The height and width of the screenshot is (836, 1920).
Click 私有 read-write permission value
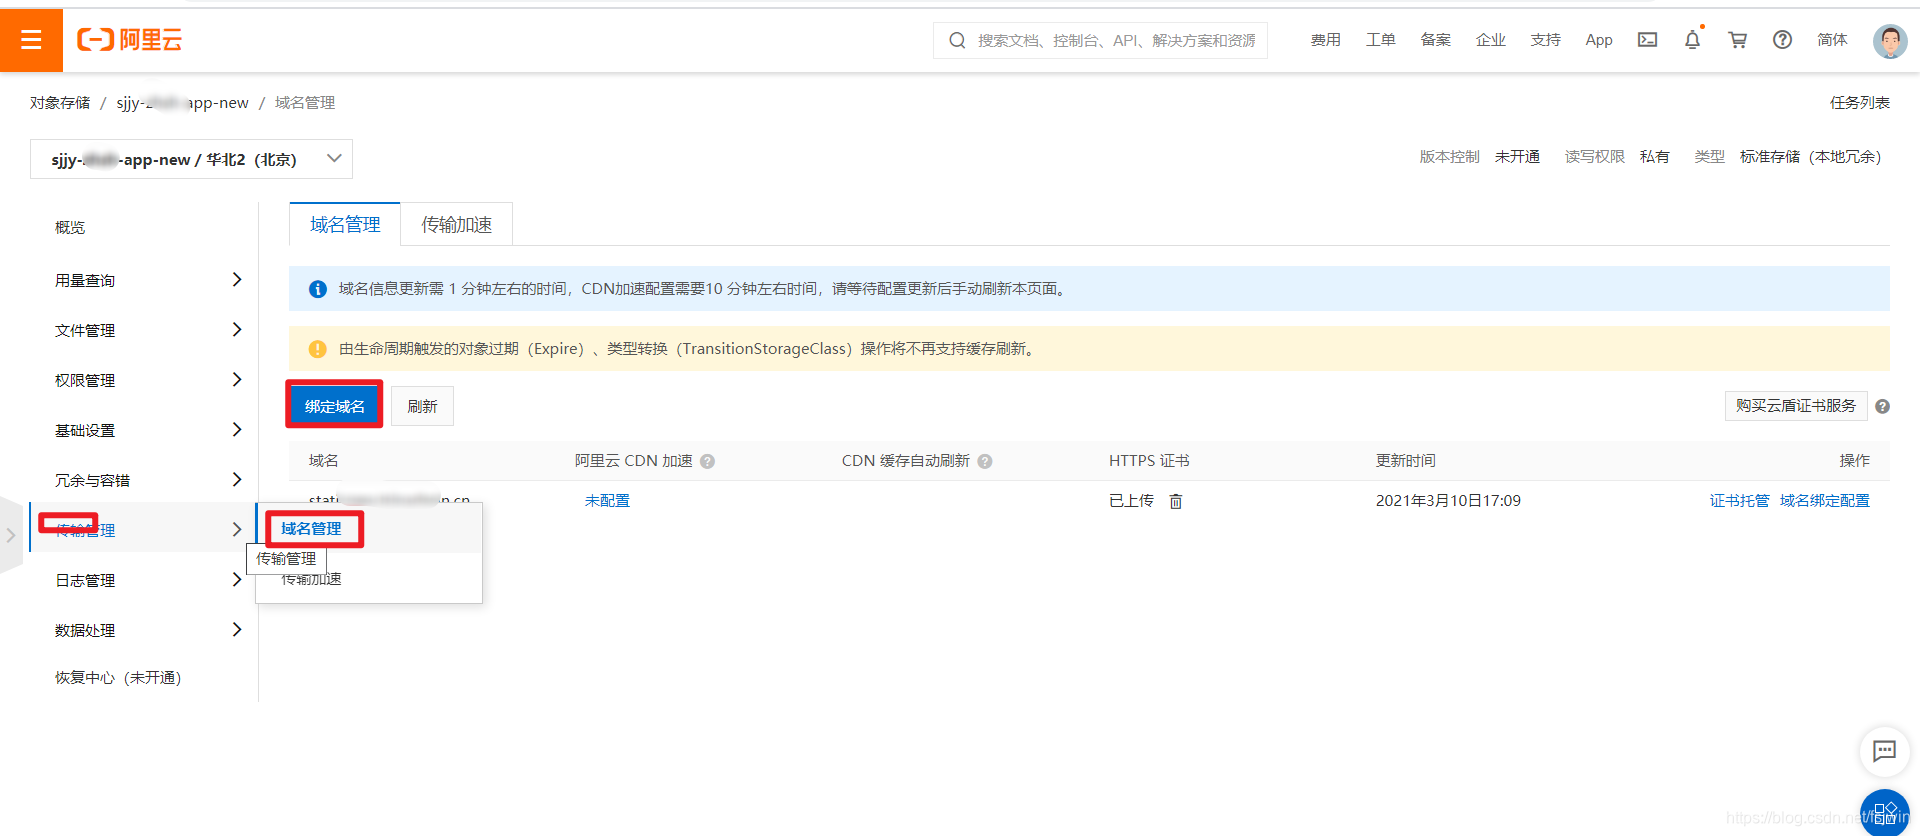1655,157
